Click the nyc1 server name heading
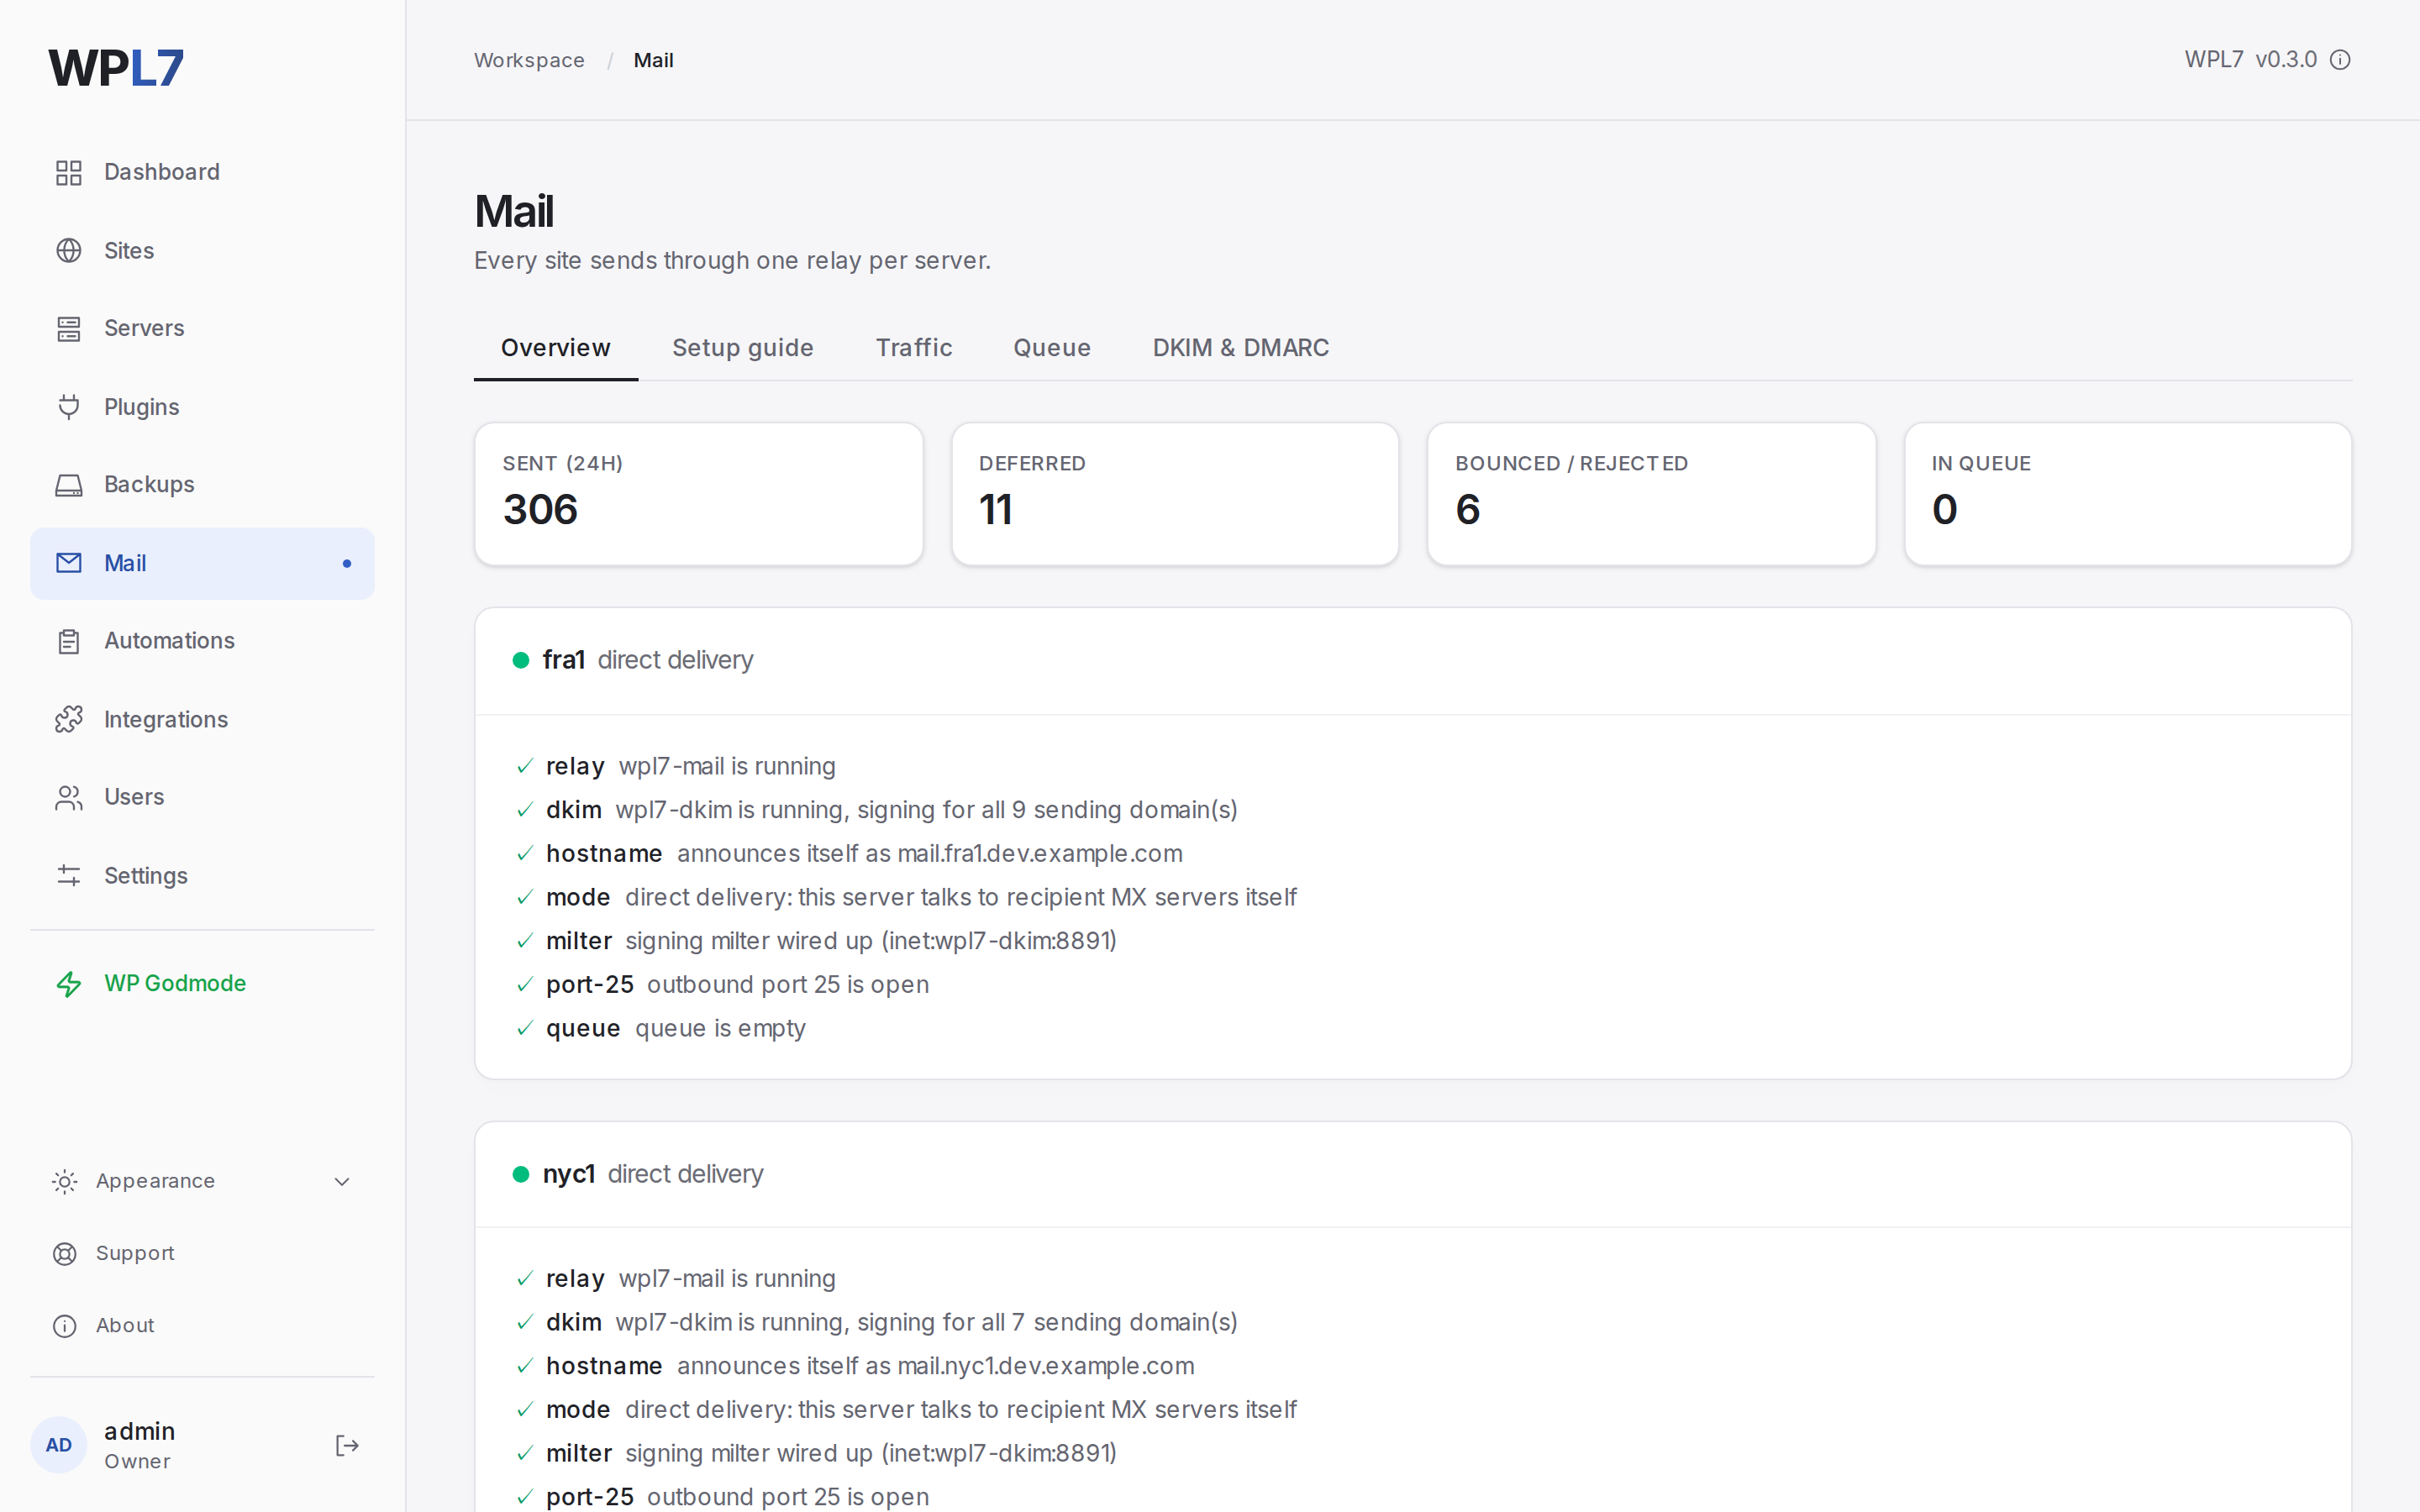2420x1512 pixels. (x=568, y=1174)
